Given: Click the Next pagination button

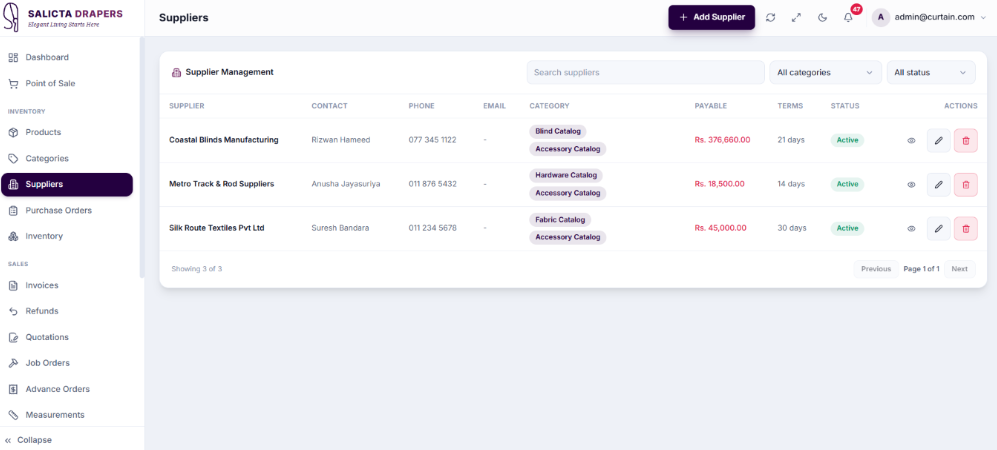Looking at the screenshot, I should click(x=959, y=269).
